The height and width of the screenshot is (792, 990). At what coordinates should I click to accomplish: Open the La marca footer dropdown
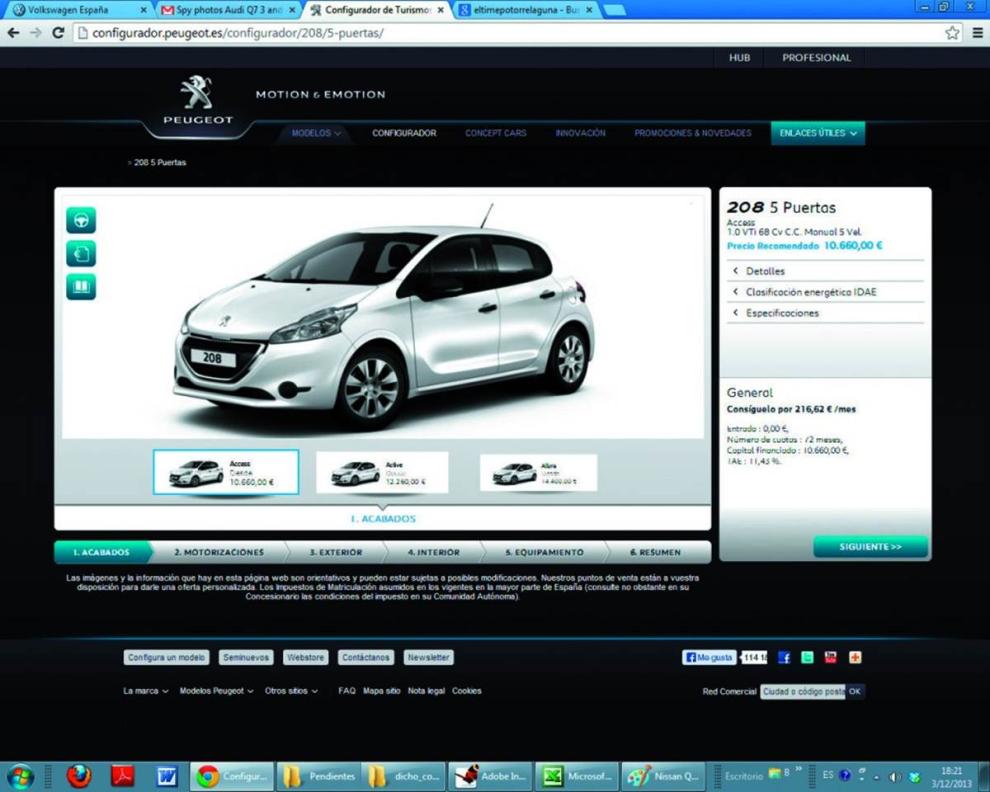click(x=146, y=691)
